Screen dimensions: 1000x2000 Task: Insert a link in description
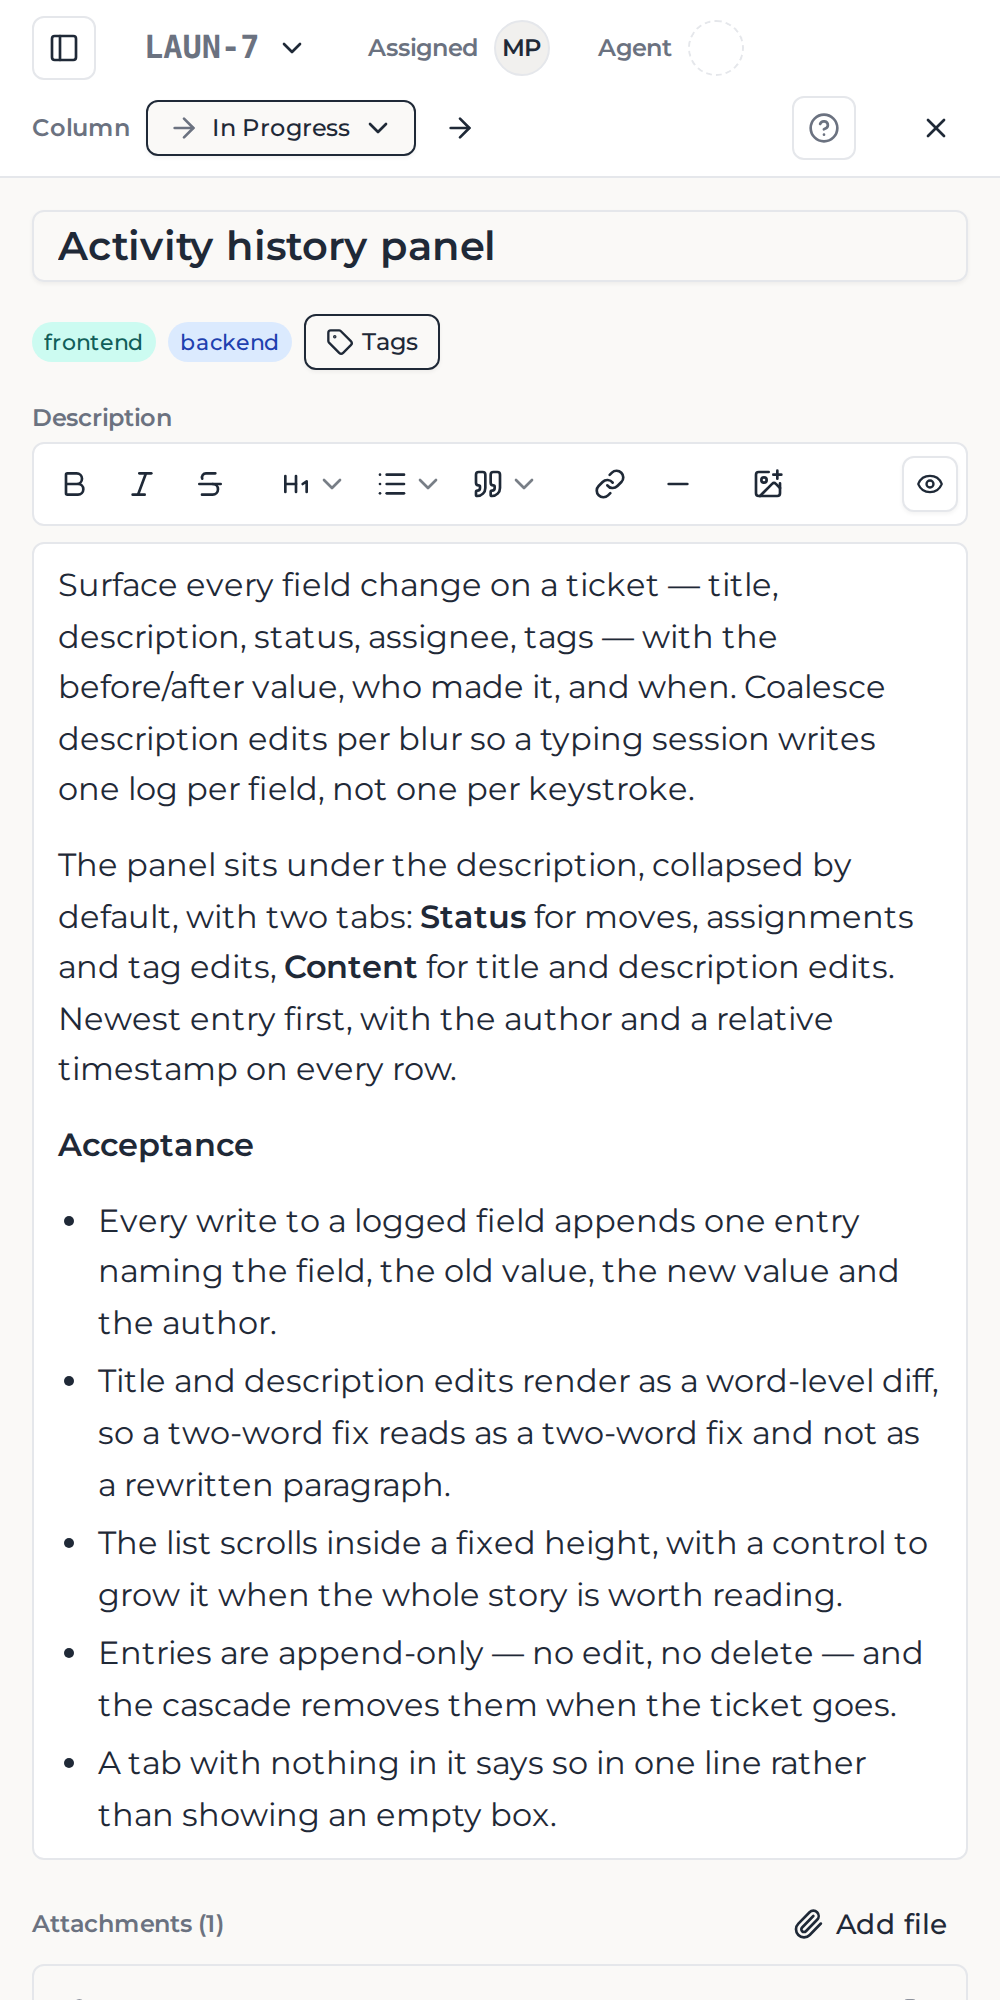click(610, 484)
